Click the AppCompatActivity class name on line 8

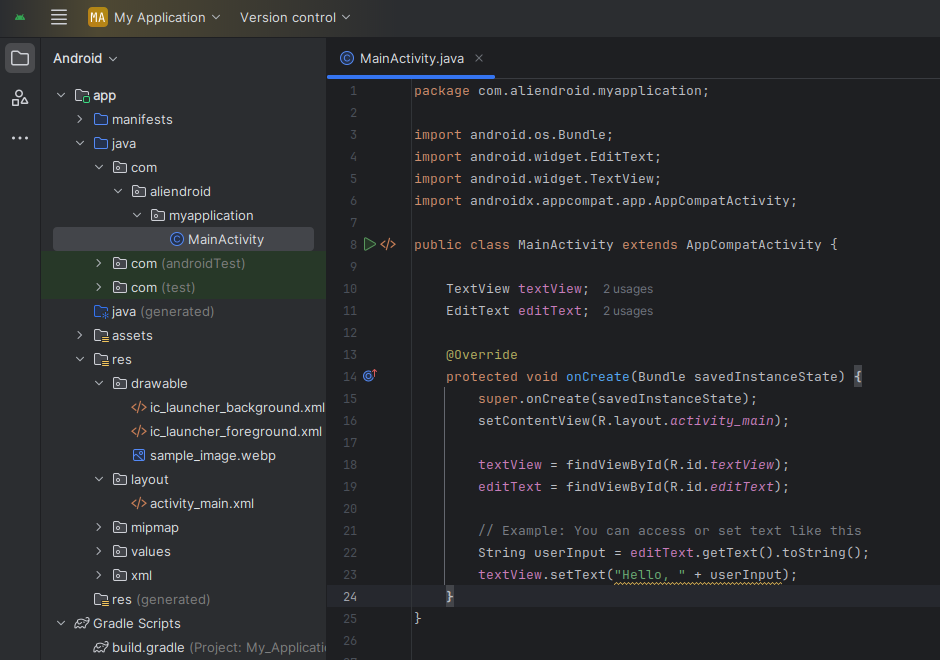754,245
